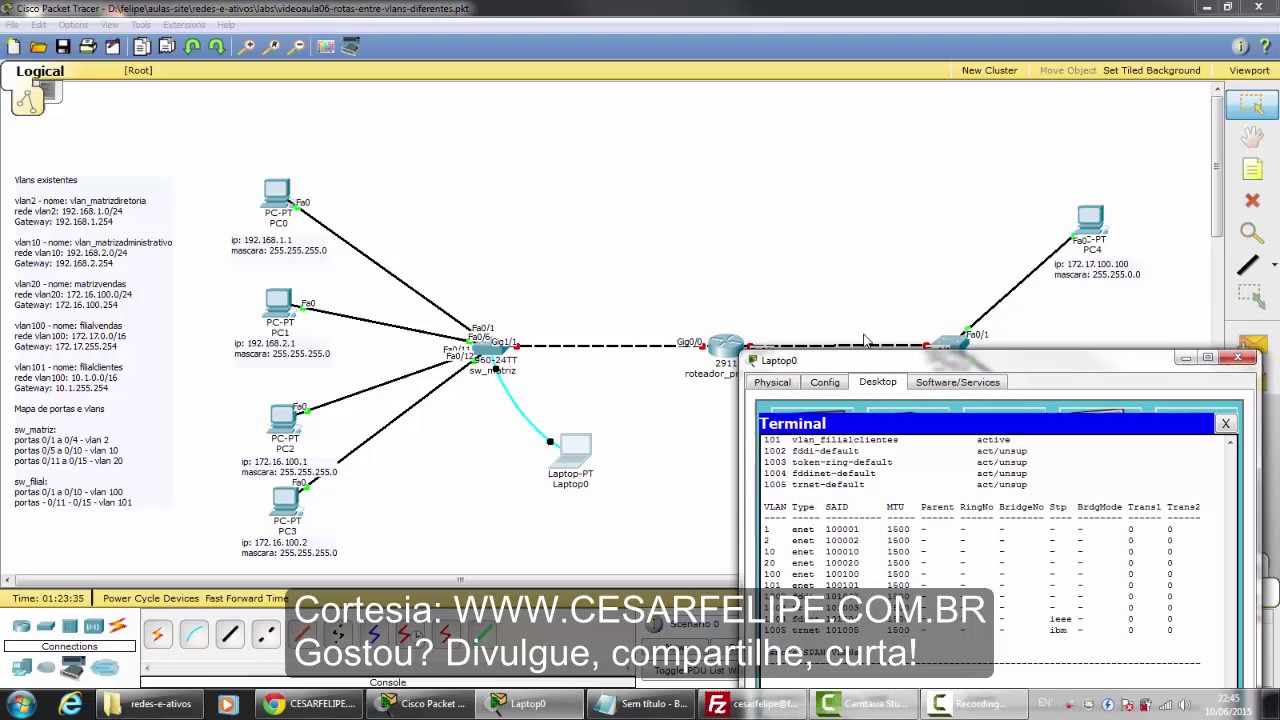Zoom out of the workspace
Screen dimensions: 1280x720
[296, 46]
